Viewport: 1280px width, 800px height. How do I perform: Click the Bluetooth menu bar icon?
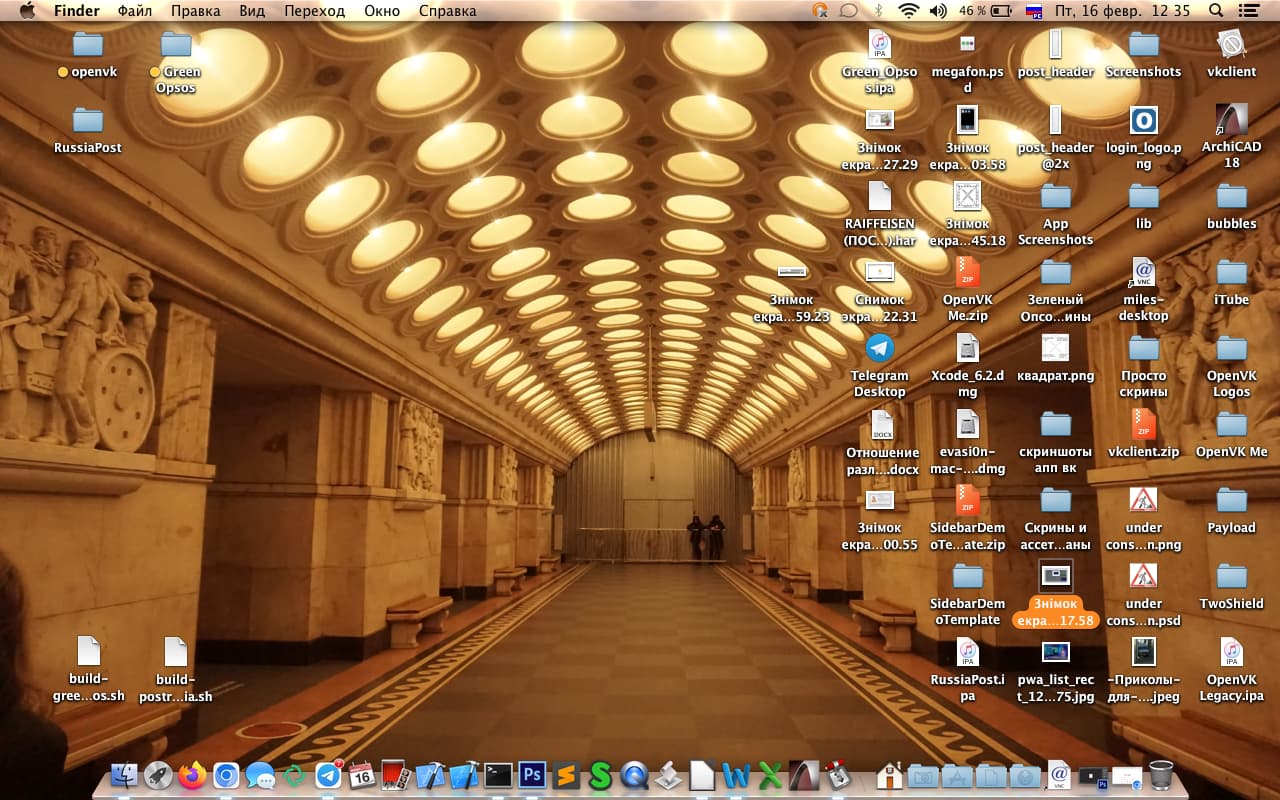point(879,11)
